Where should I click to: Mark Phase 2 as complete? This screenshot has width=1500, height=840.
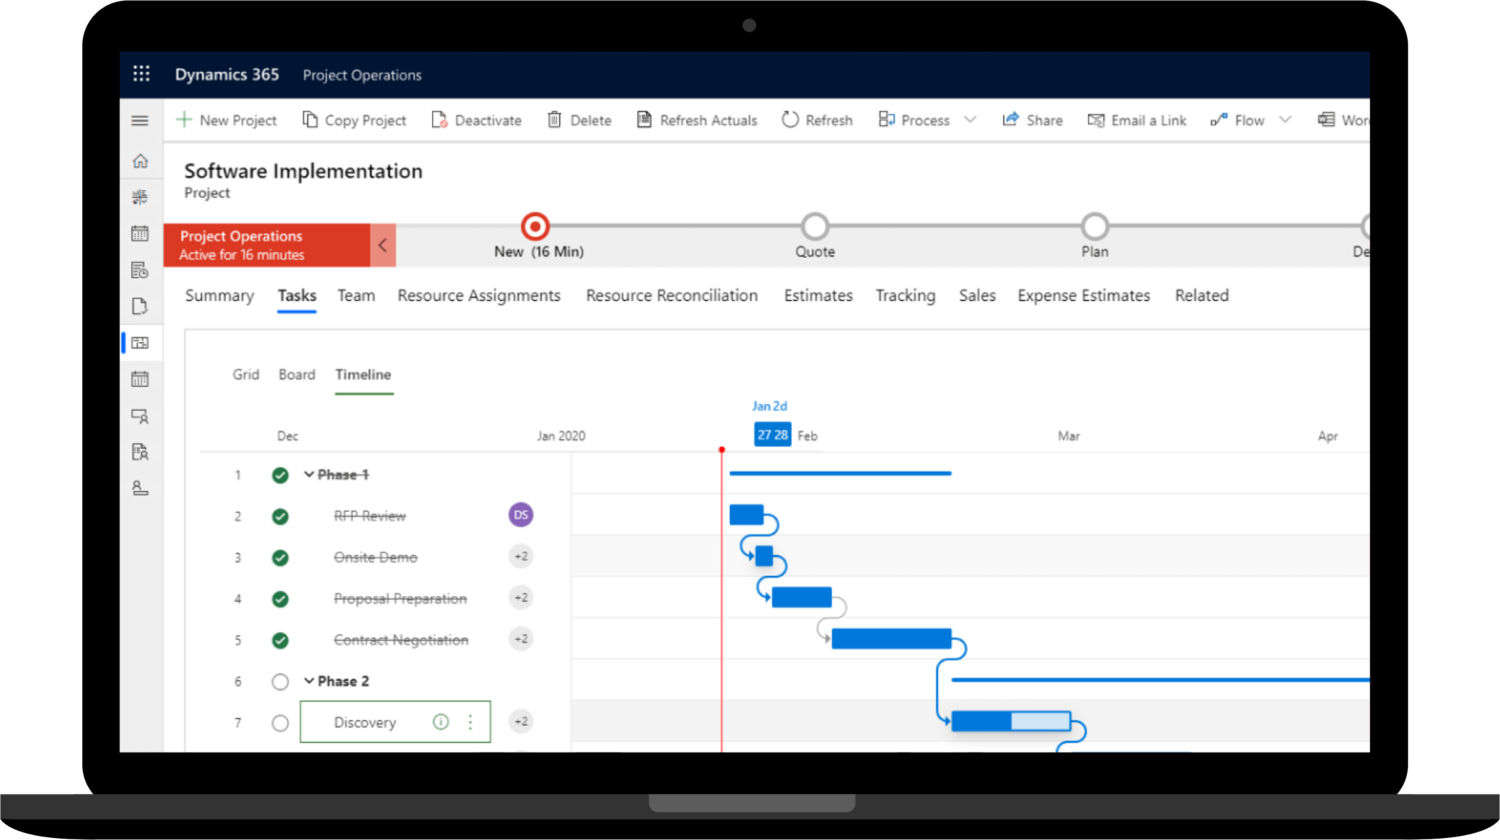280,682
